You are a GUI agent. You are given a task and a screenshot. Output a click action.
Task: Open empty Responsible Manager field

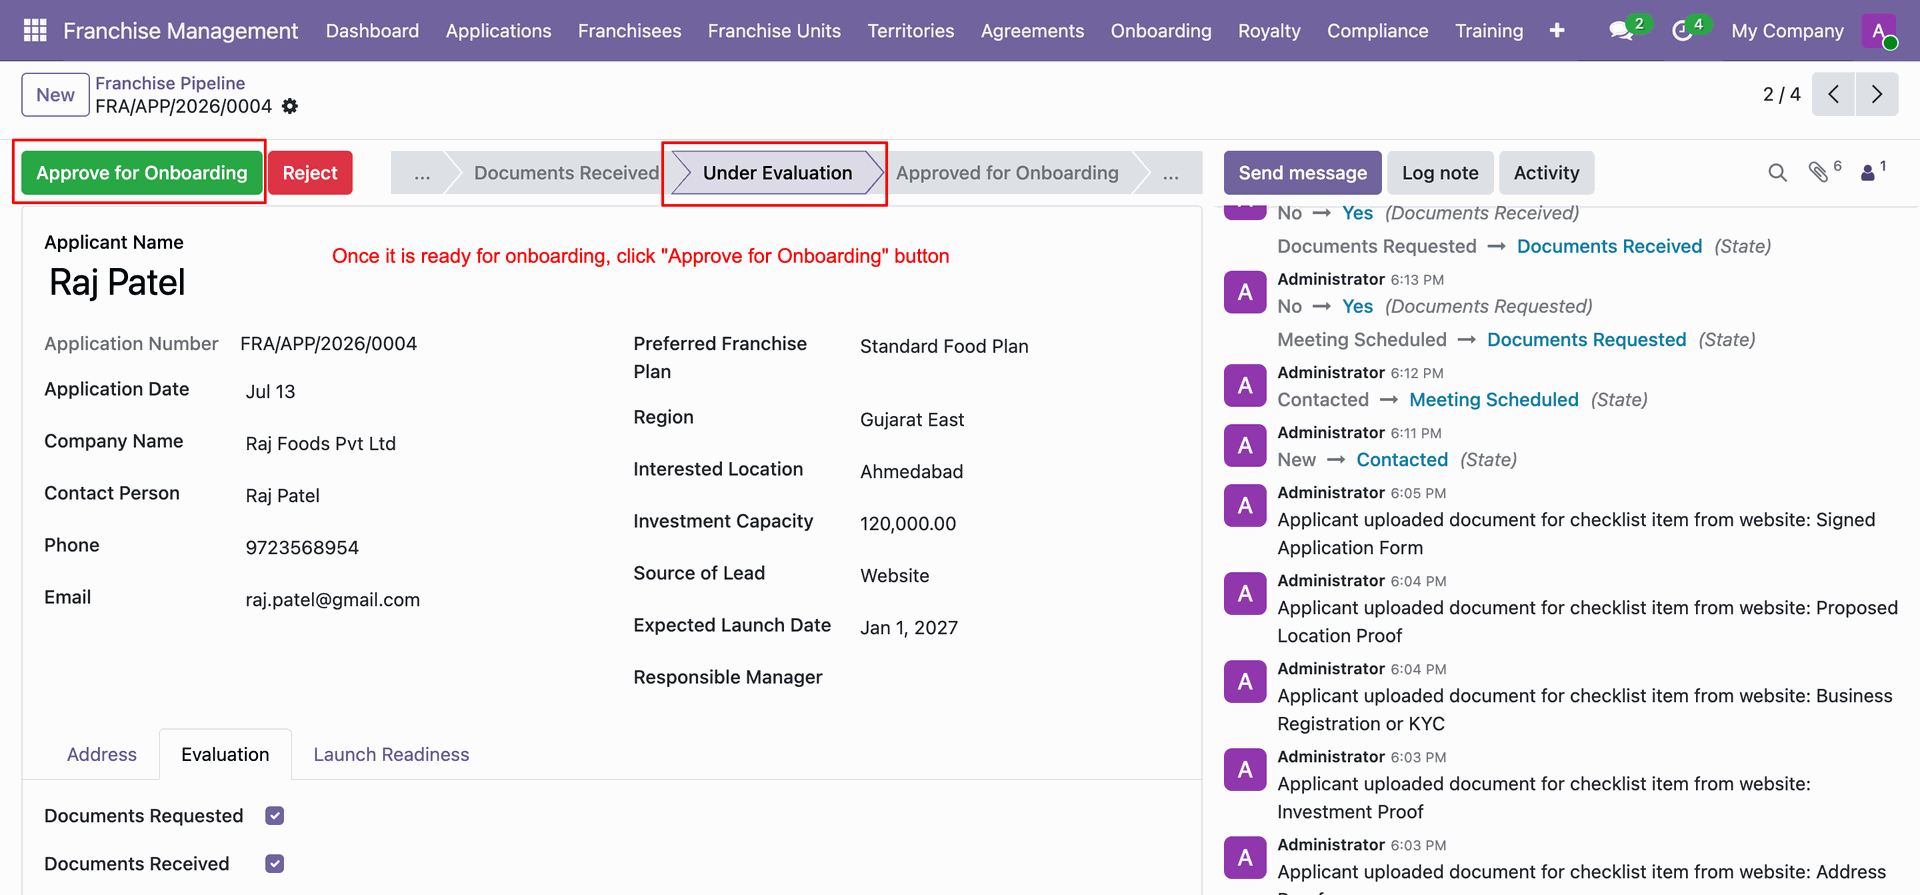1019,678
